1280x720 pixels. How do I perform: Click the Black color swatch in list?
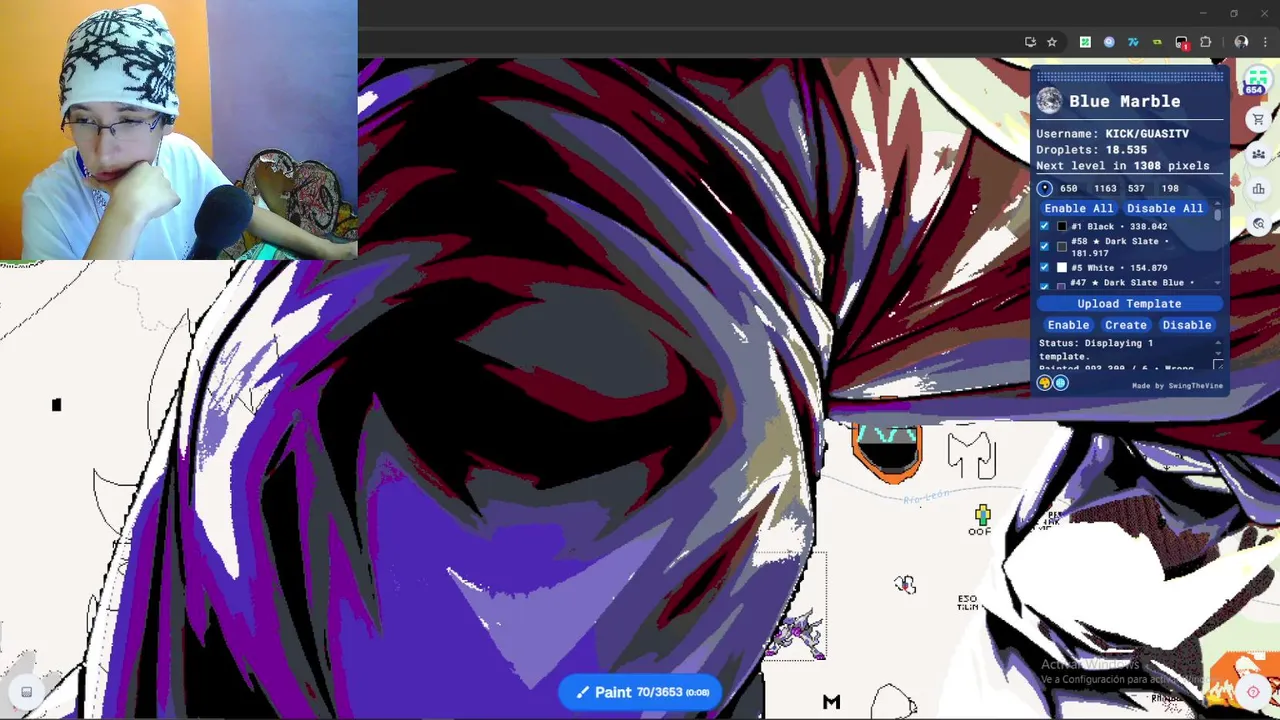(1062, 226)
